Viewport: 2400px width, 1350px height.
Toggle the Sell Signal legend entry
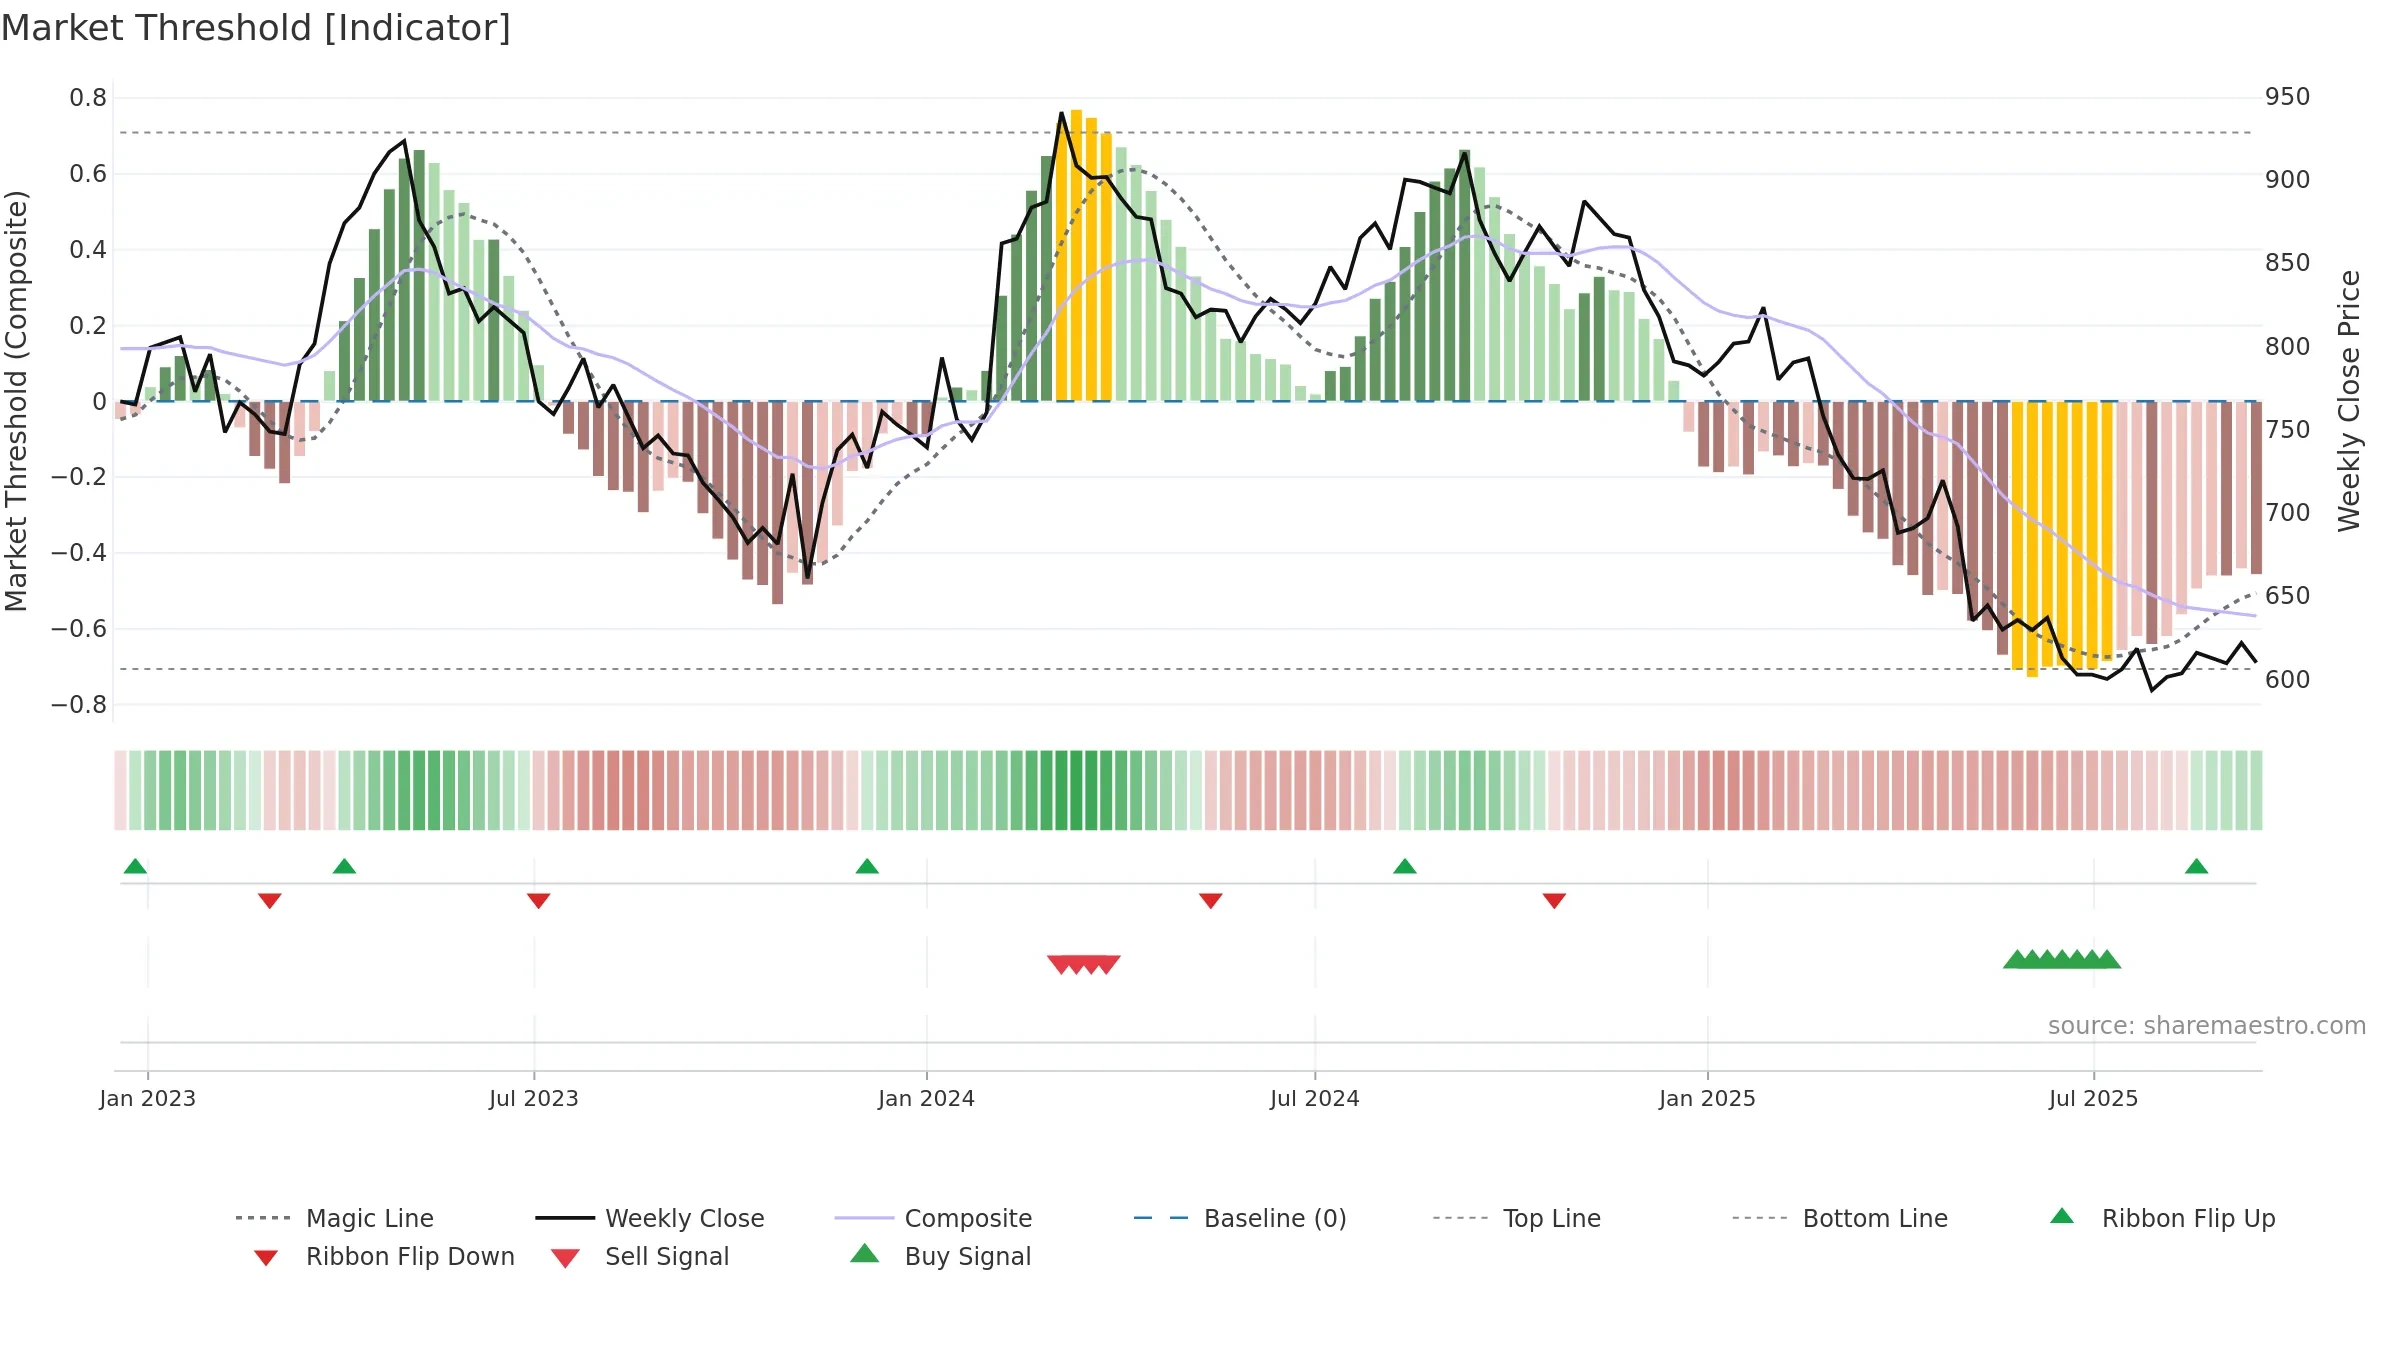coord(640,1256)
